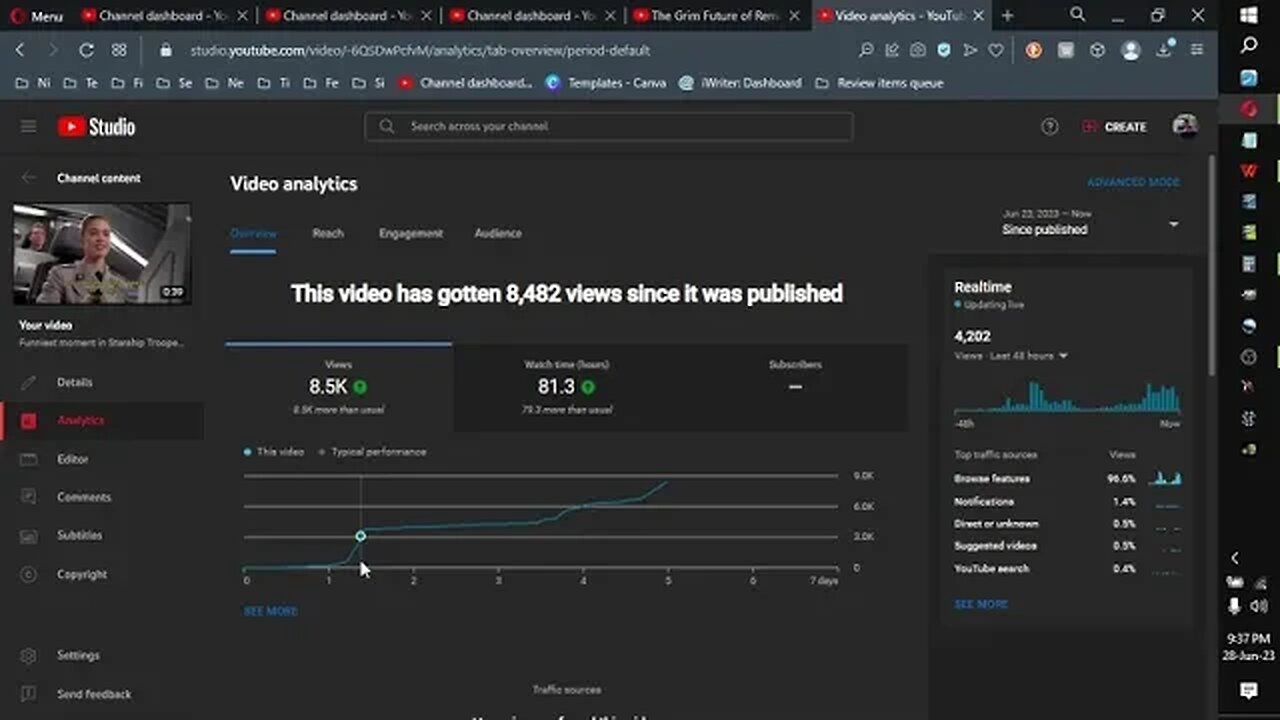Switch to the Engagement tab
This screenshot has height=720, width=1280.
[410, 233]
